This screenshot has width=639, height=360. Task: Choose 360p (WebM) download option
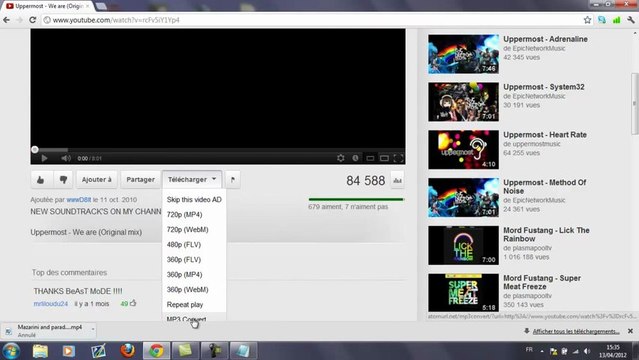tap(194, 290)
